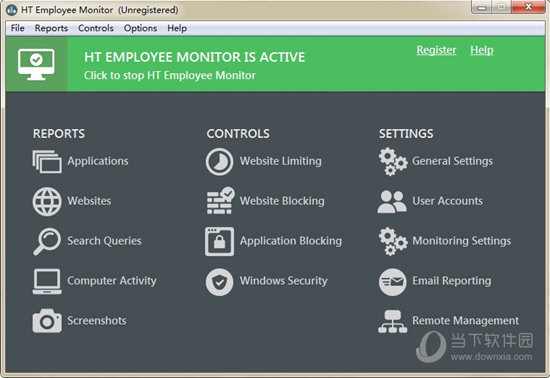Image resolution: width=550 pixels, height=378 pixels.
Task: Click to stop HT Employee Monitor
Action: tap(170, 75)
